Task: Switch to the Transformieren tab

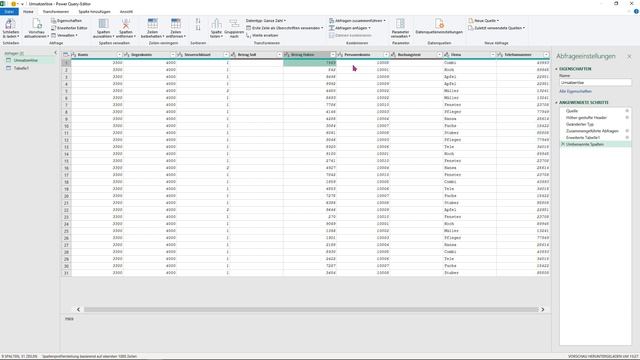Action: coord(56,11)
